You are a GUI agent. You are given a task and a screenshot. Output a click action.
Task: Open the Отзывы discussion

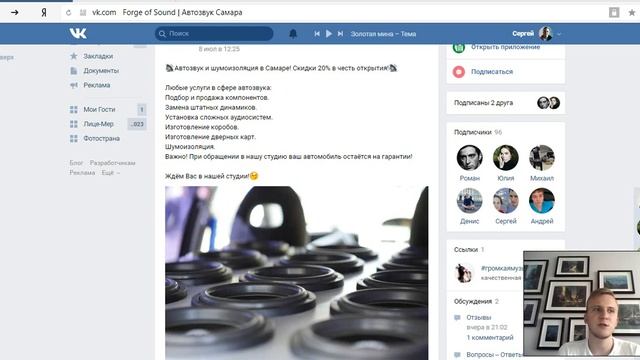pyautogui.click(x=478, y=317)
